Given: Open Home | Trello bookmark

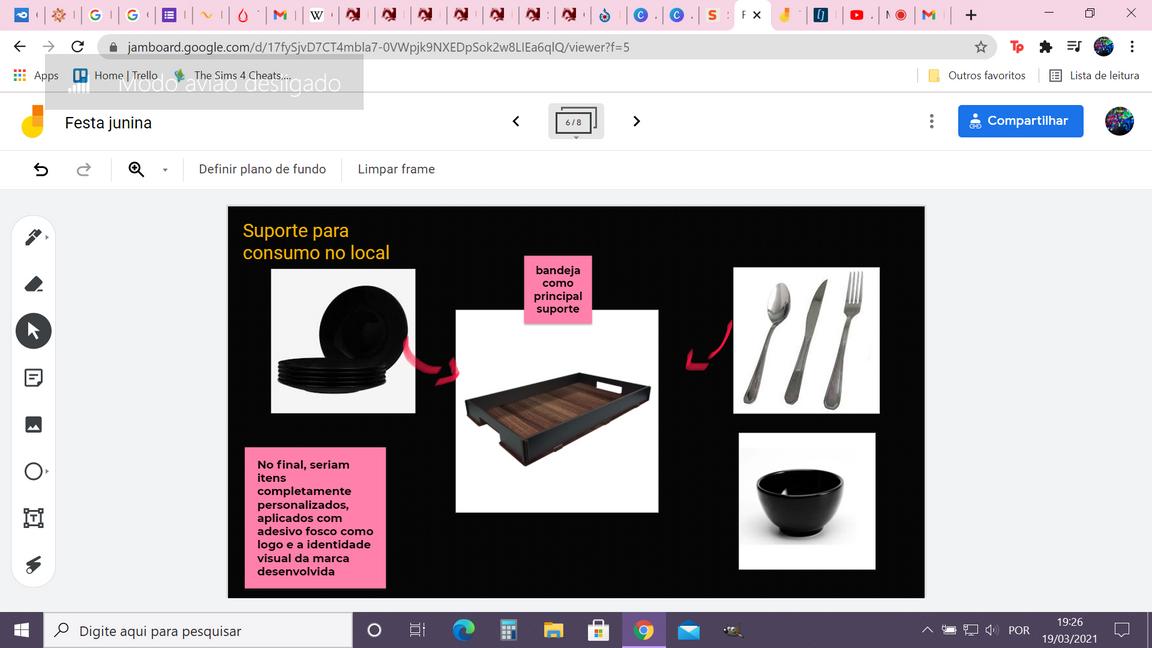Looking at the screenshot, I should [x=116, y=75].
